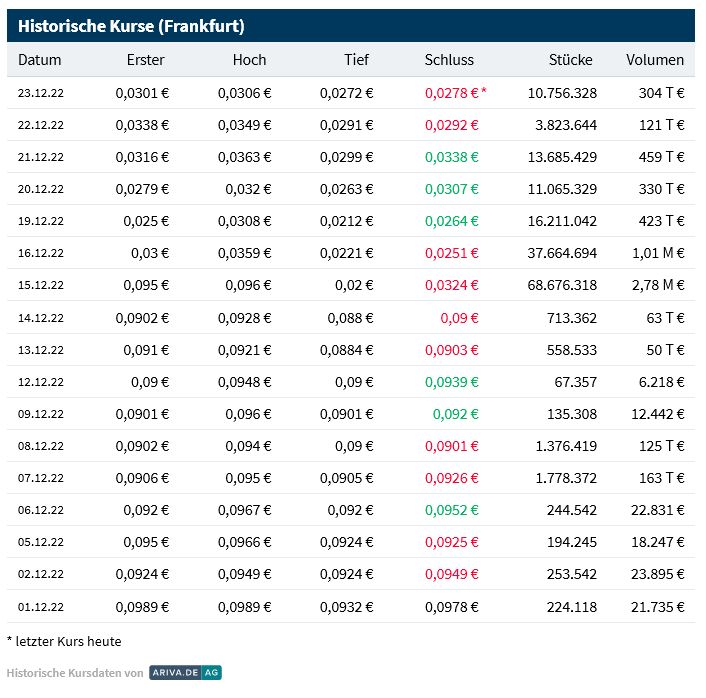
Task: Click the 37.664.694 Stücke value
Action: pos(556,253)
